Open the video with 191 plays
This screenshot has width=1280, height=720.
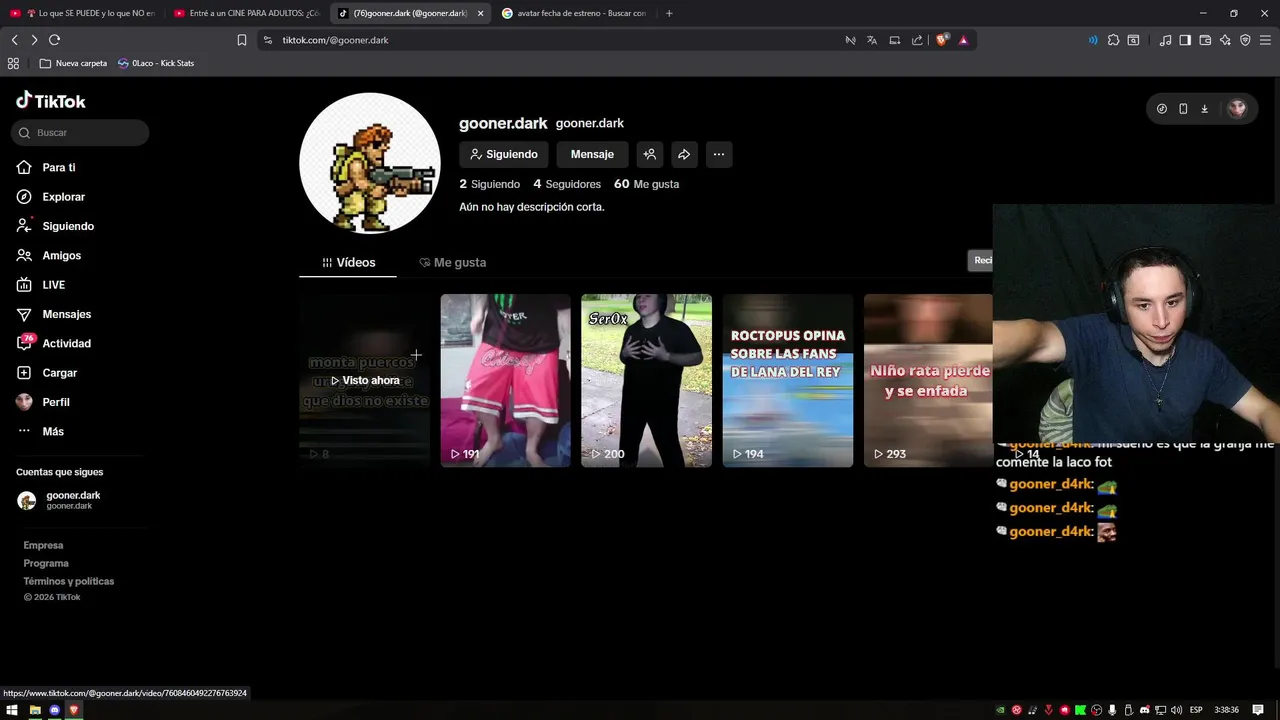coord(506,380)
